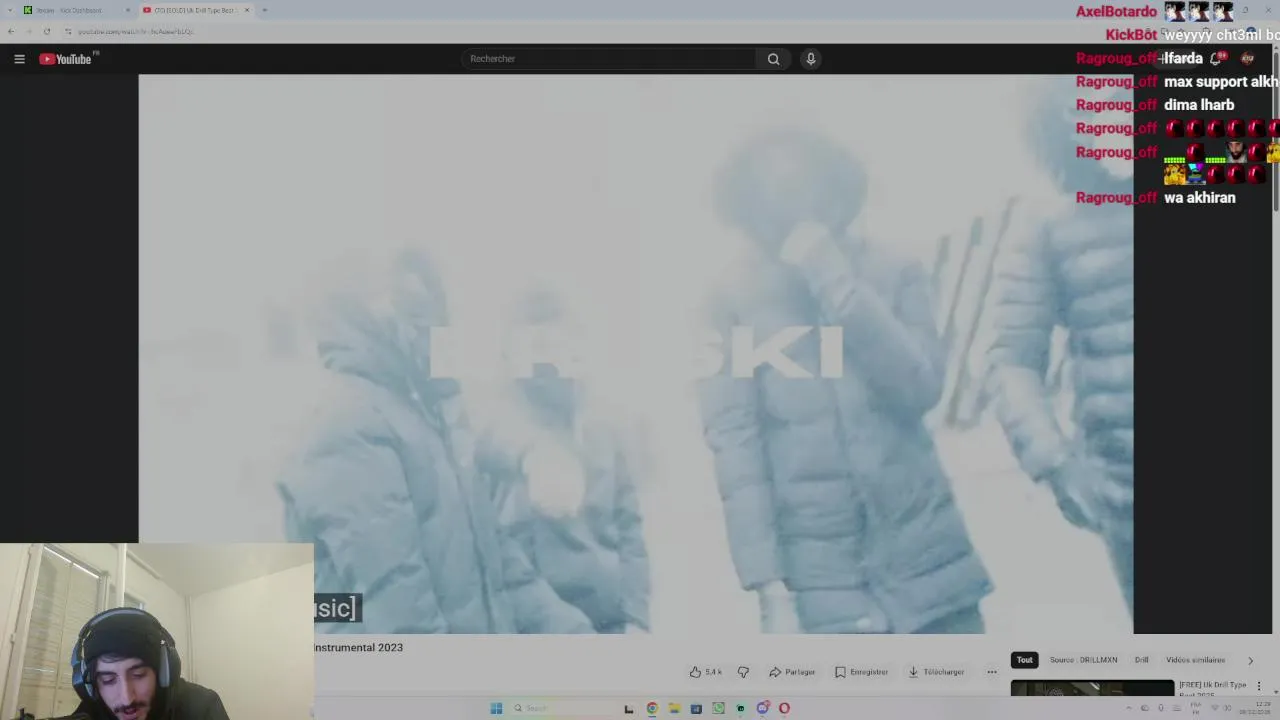Select the Source : DRILLMXN chip
The width and height of the screenshot is (1280, 720).
click(x=1083, y=660)
